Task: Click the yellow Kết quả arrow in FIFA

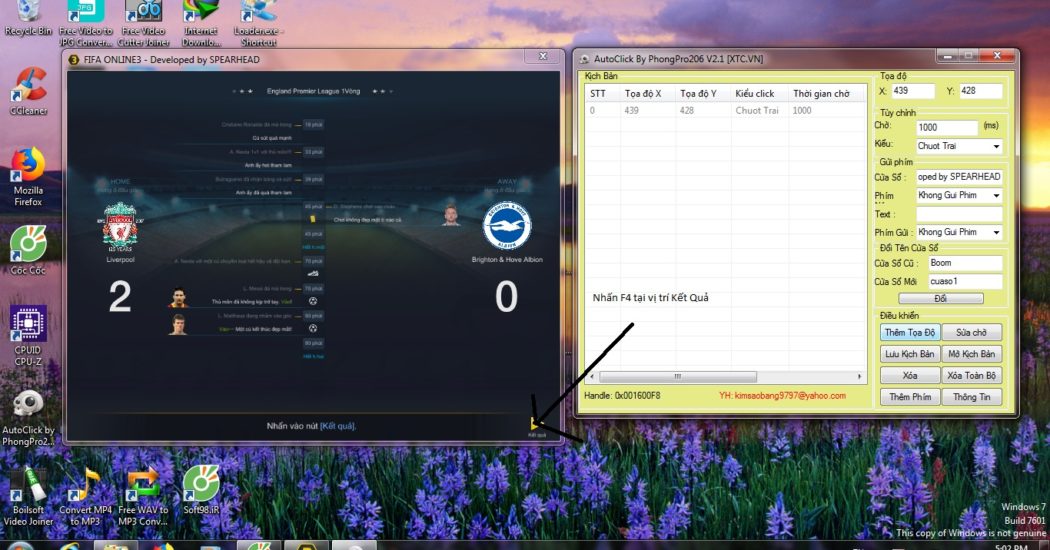Action: coord(535,423)
